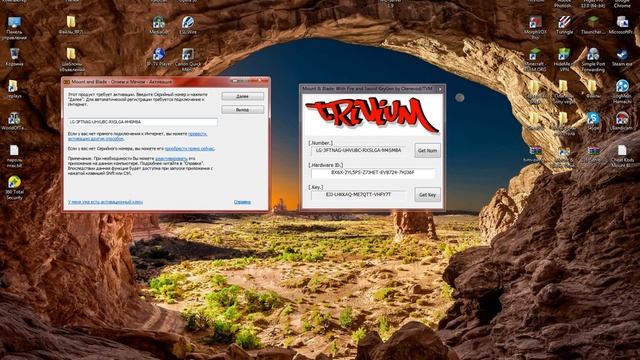
Task: Open the HideMe VPN desktop icon
Action: coord(564,60)
